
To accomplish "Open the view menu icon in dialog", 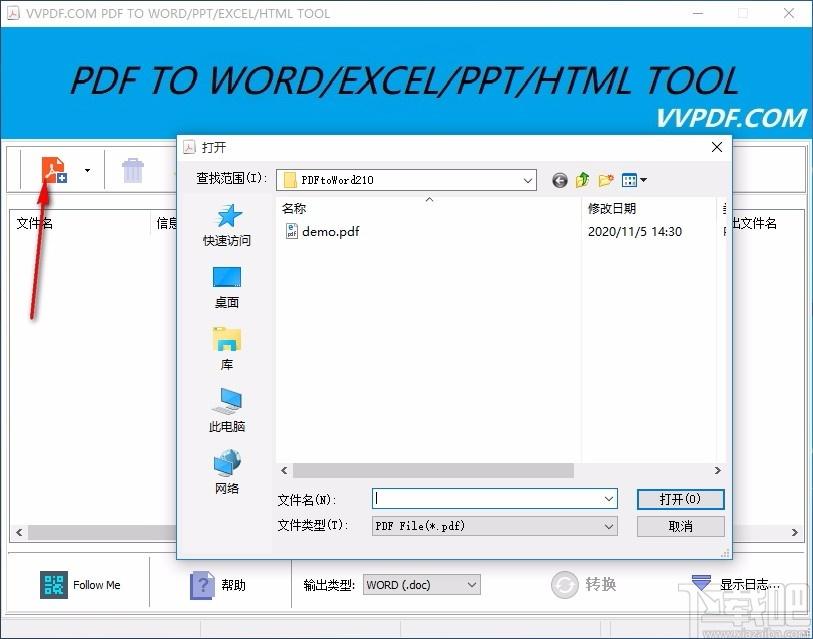I will (x=634, y=180).
